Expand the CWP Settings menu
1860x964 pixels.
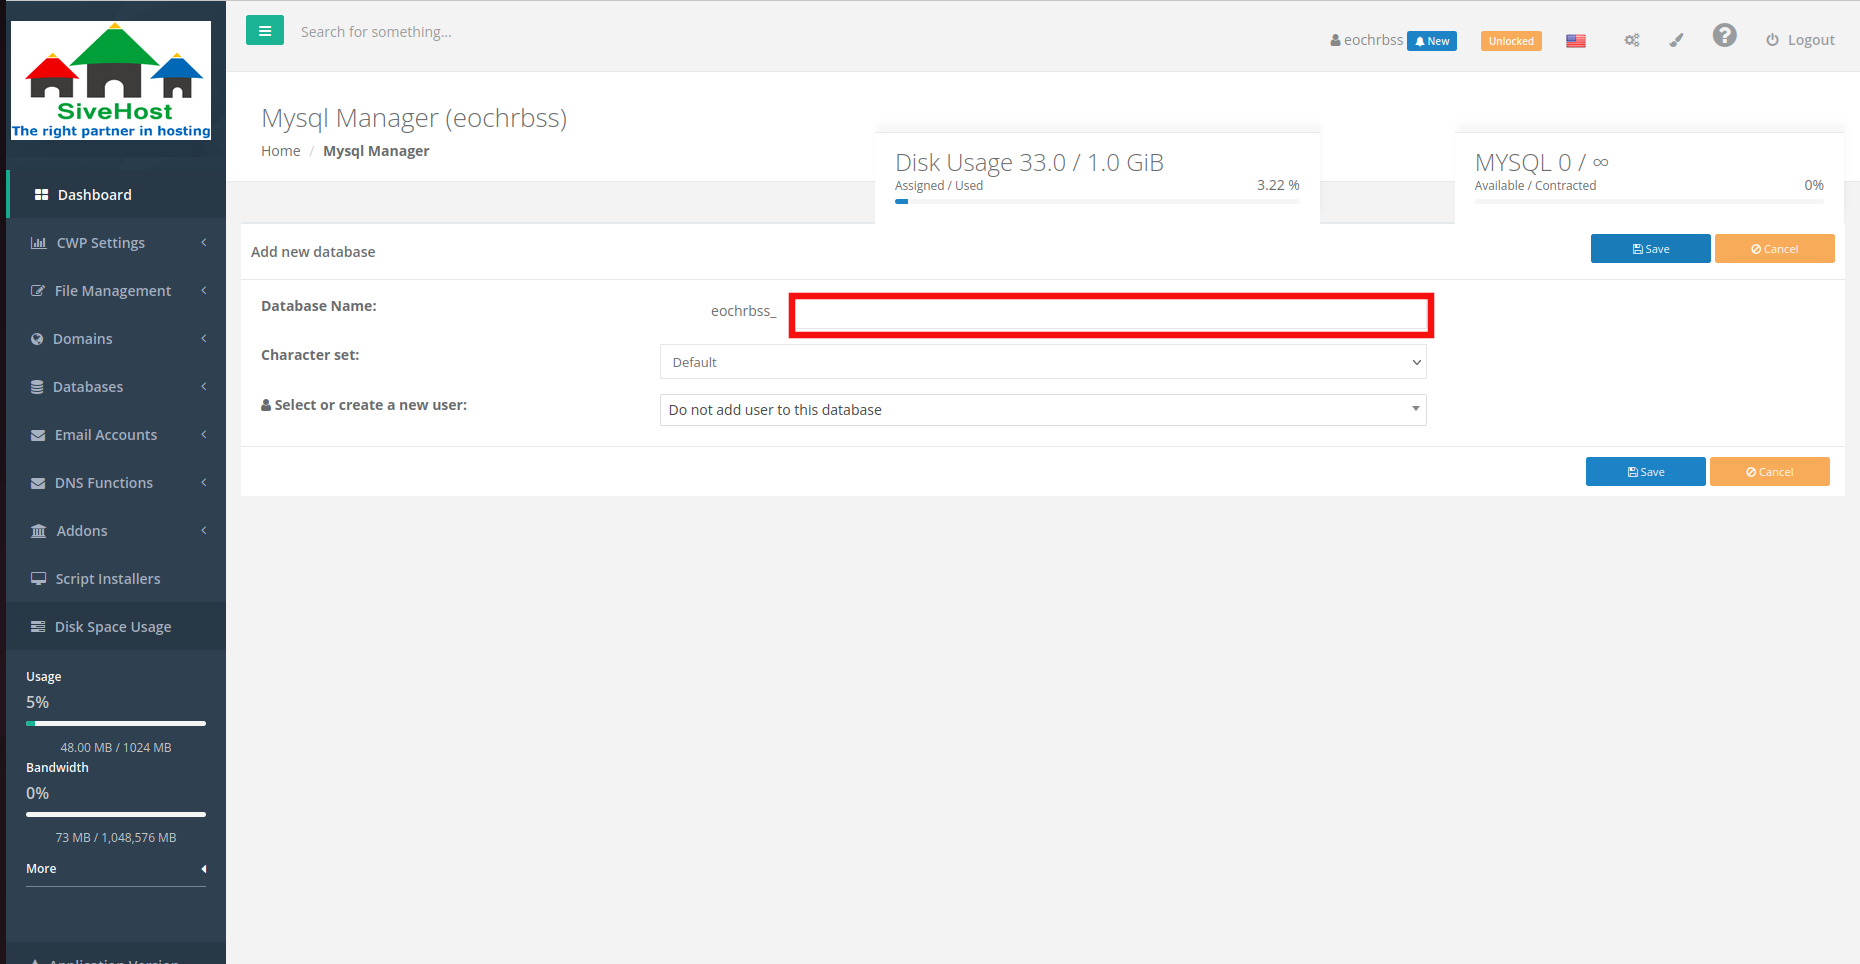coord(116,242)
